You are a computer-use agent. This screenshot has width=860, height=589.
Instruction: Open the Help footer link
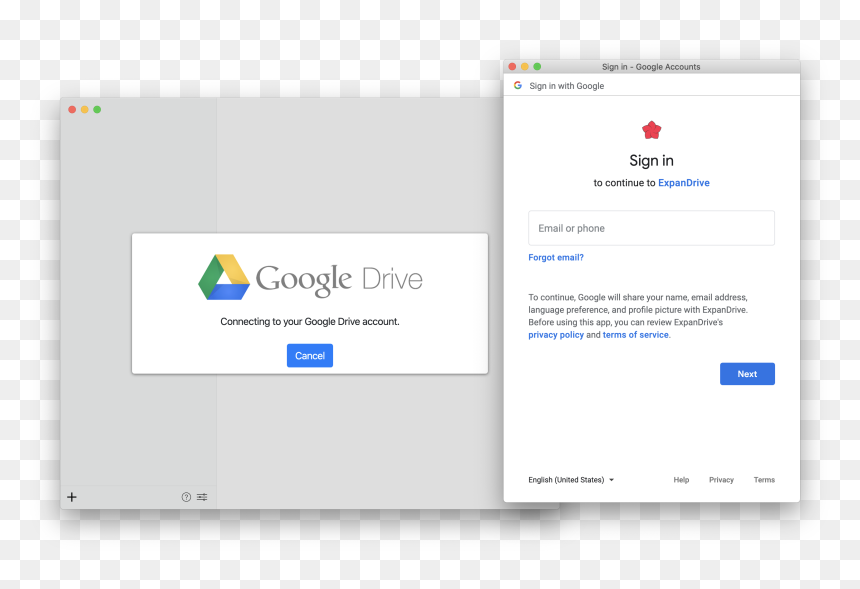coord(681,480)
